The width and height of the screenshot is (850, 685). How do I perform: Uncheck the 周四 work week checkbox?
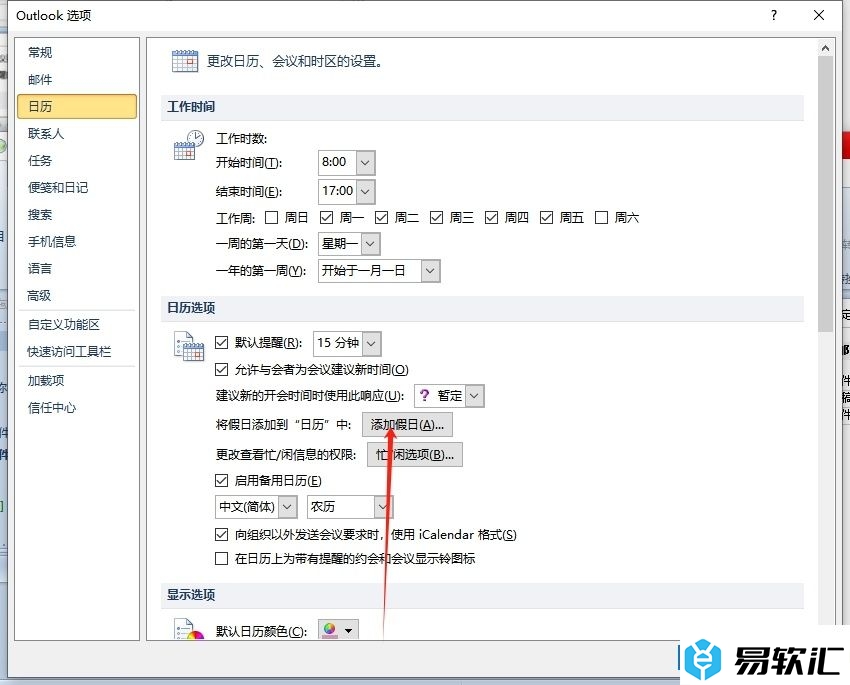coord(492,218)
